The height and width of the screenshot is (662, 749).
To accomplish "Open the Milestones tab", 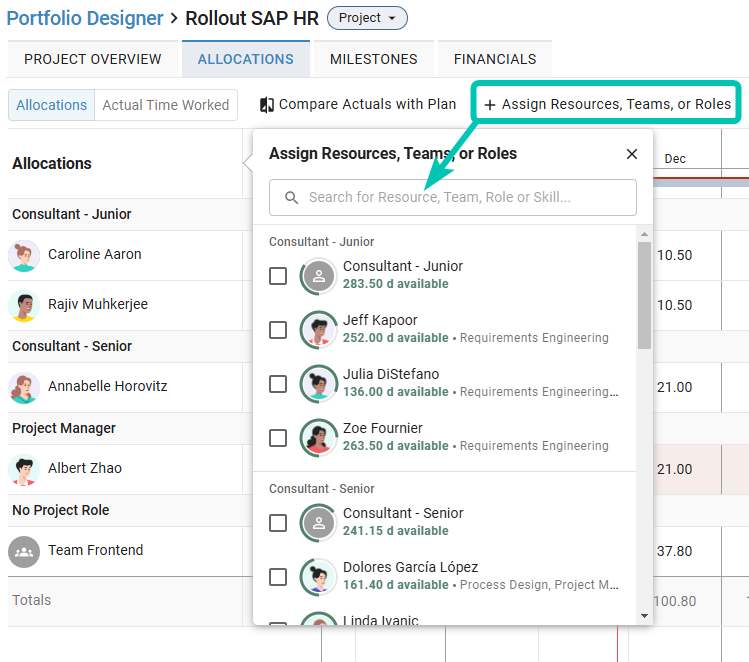I will tap(374, 59).
